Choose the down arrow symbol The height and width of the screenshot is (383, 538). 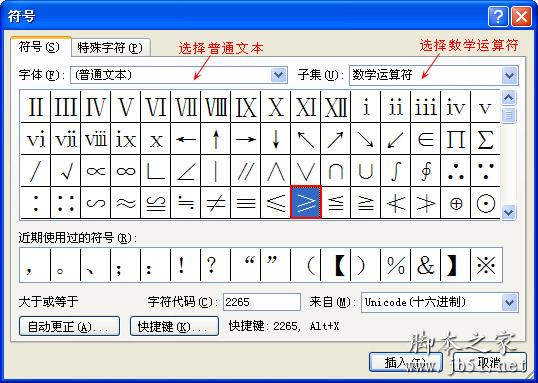(276, 139)
